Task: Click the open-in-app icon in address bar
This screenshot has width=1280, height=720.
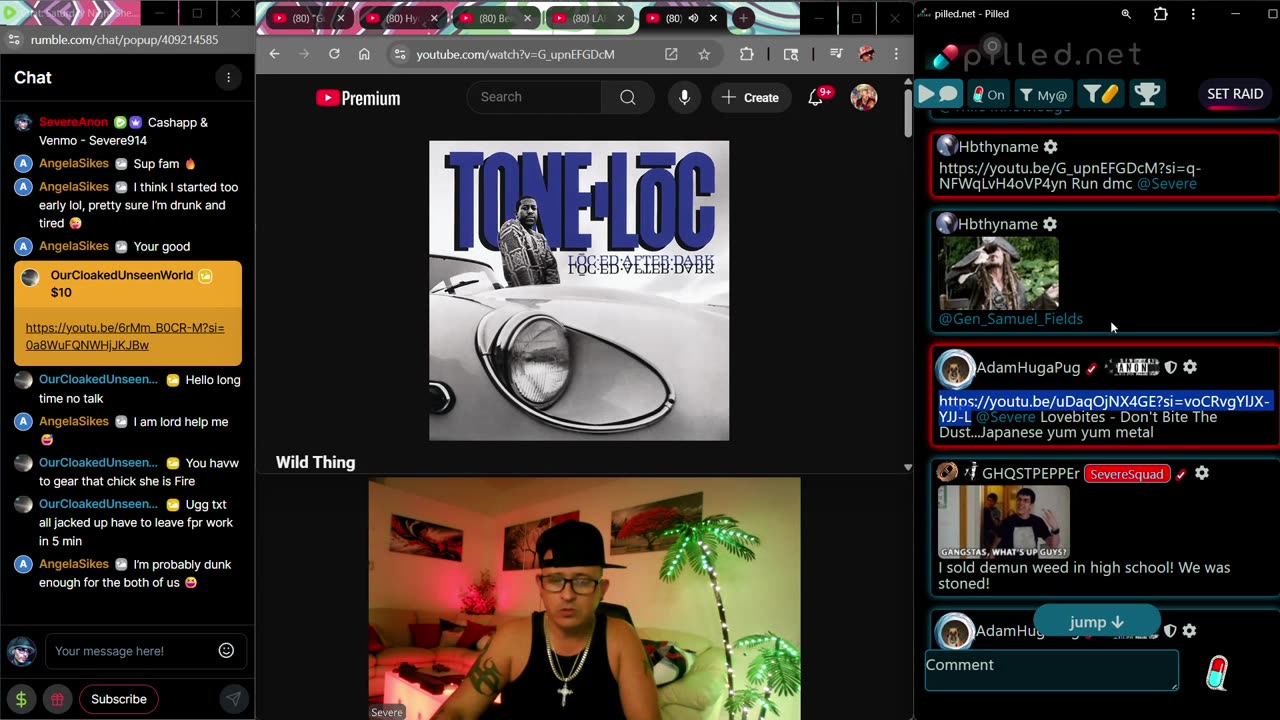Action: point(671,54)
